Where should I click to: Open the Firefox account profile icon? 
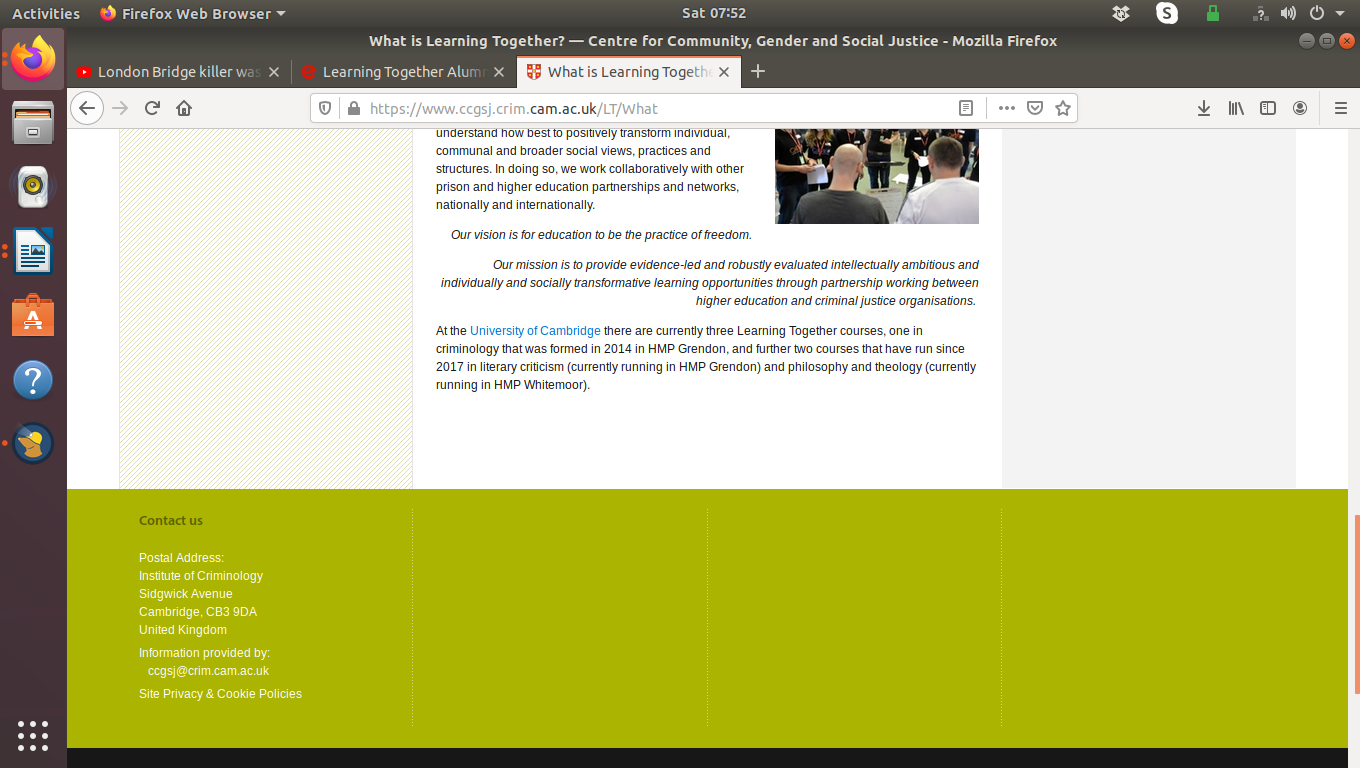click(x=1300, y=108)
